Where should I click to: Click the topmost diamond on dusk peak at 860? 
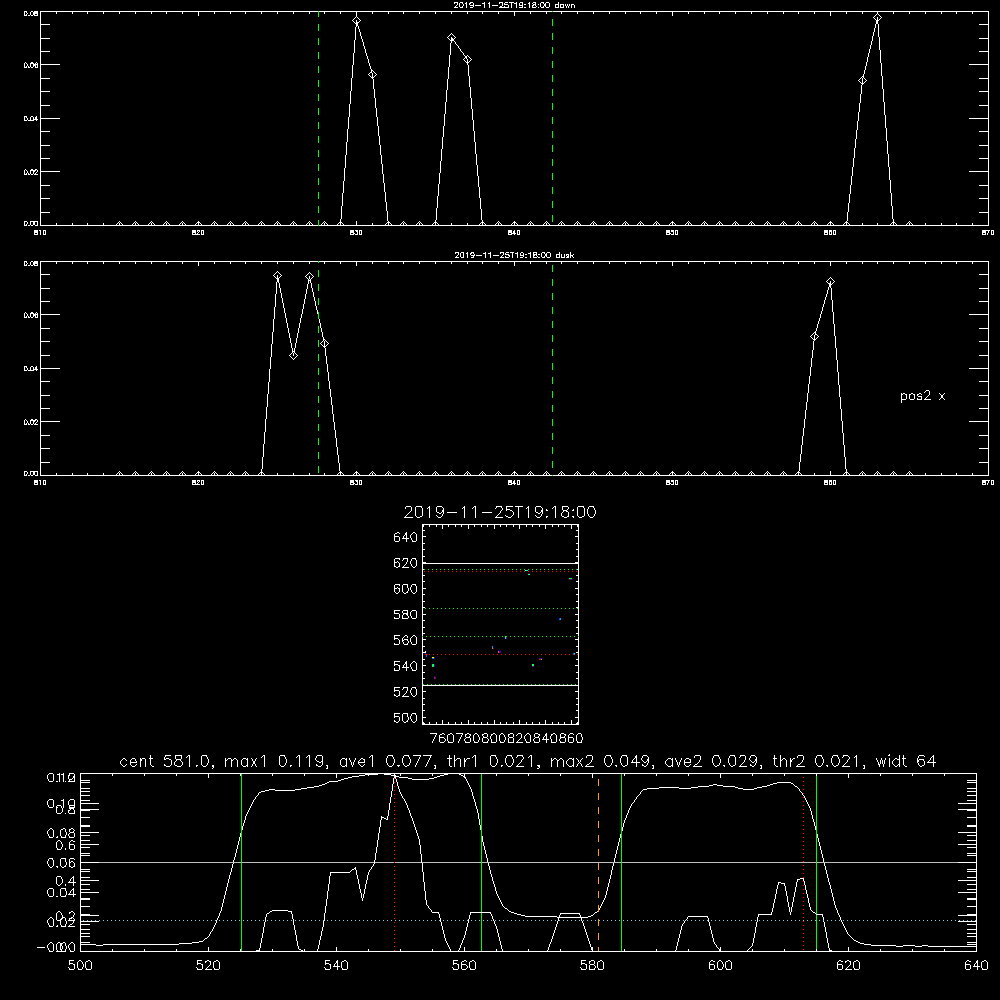pos(830,282)
